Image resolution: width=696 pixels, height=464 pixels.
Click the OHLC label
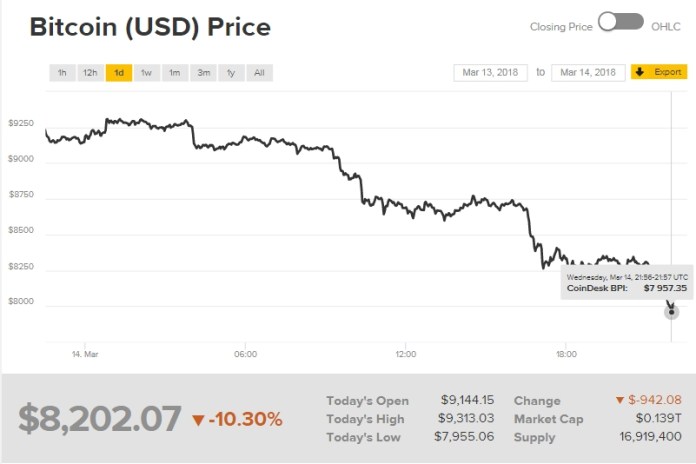(666, 27)
